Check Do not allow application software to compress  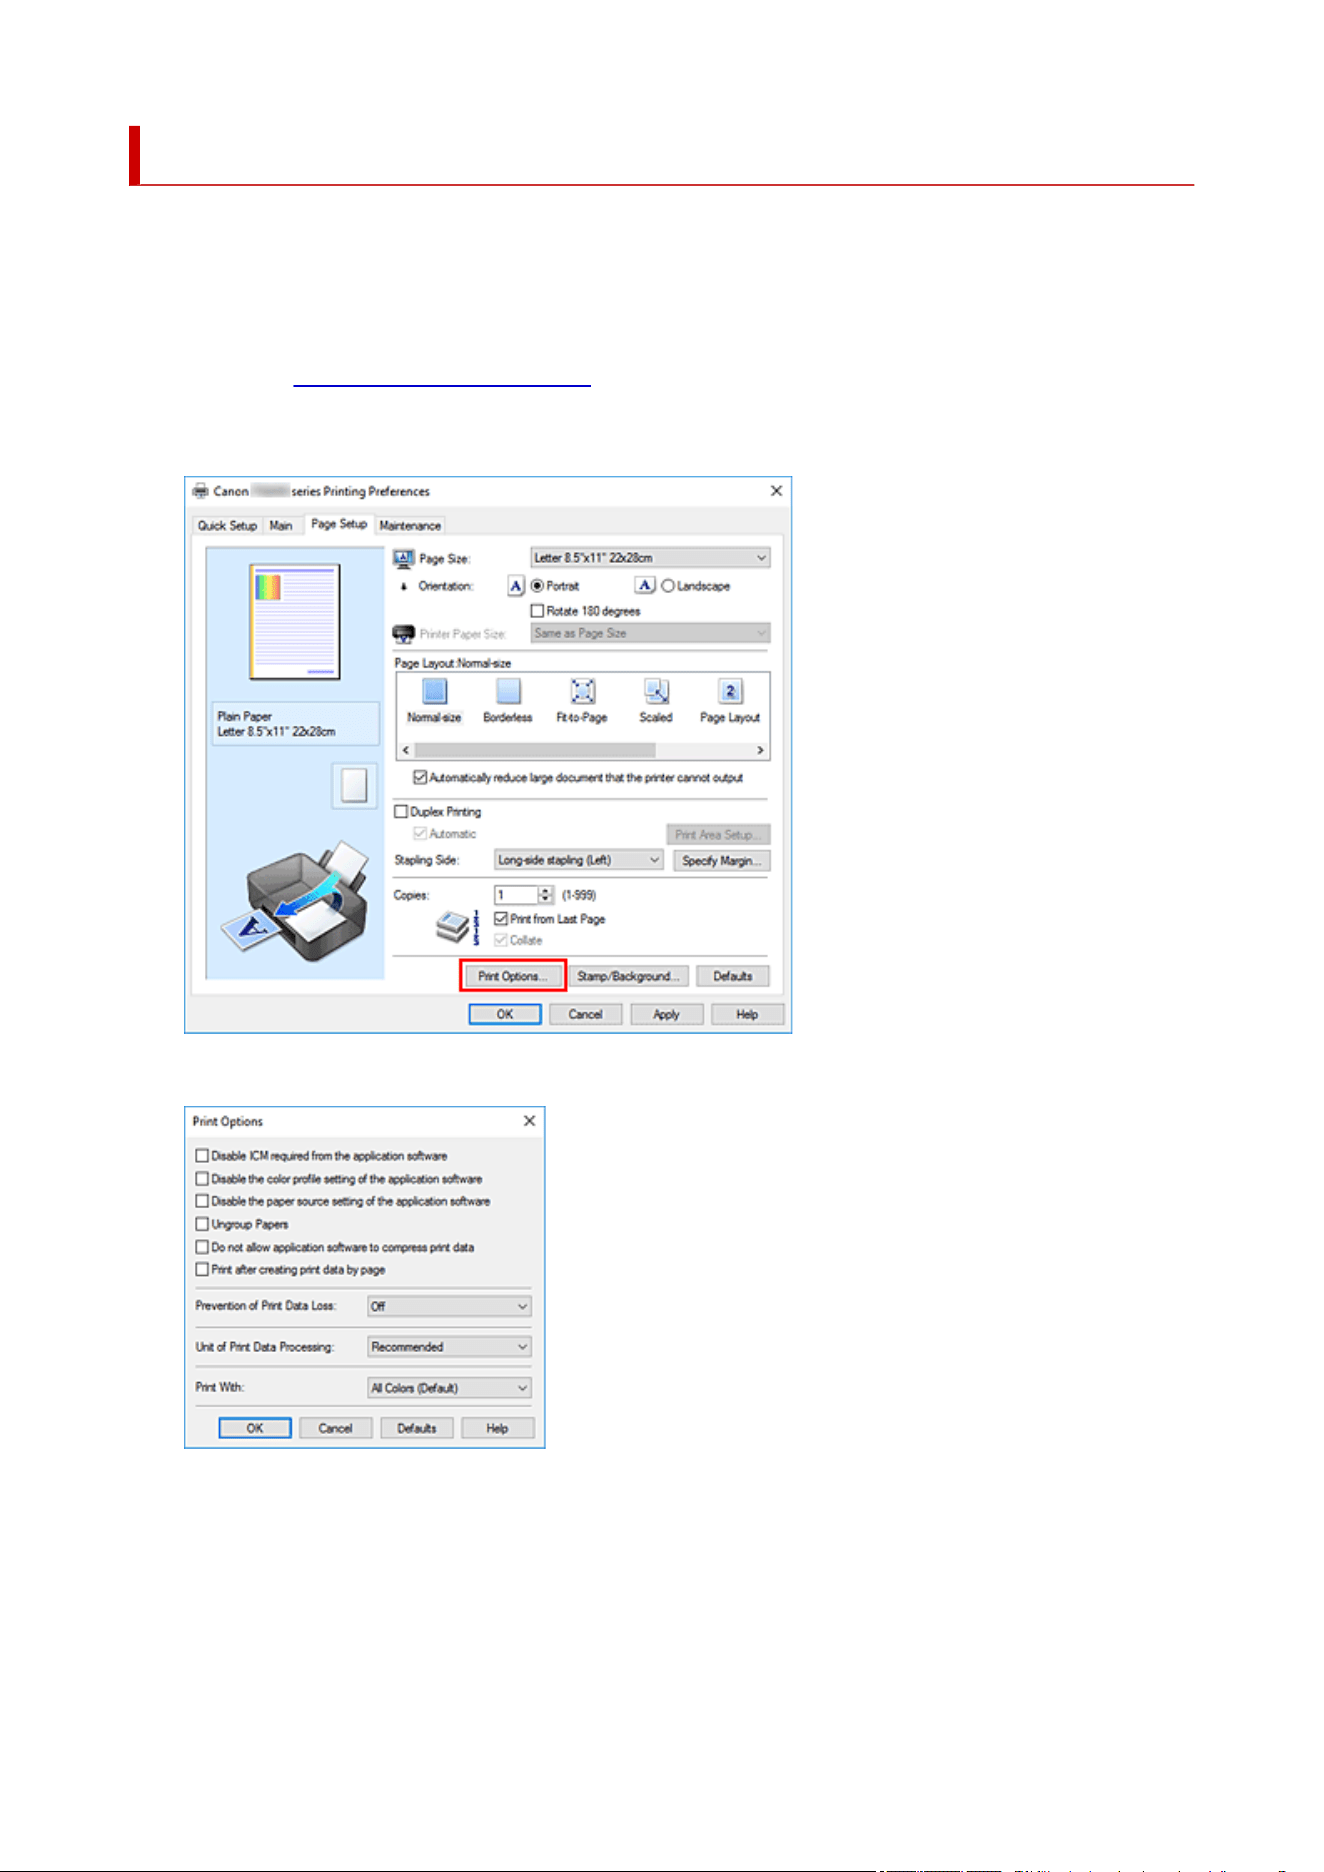[x=202, y=1247]
